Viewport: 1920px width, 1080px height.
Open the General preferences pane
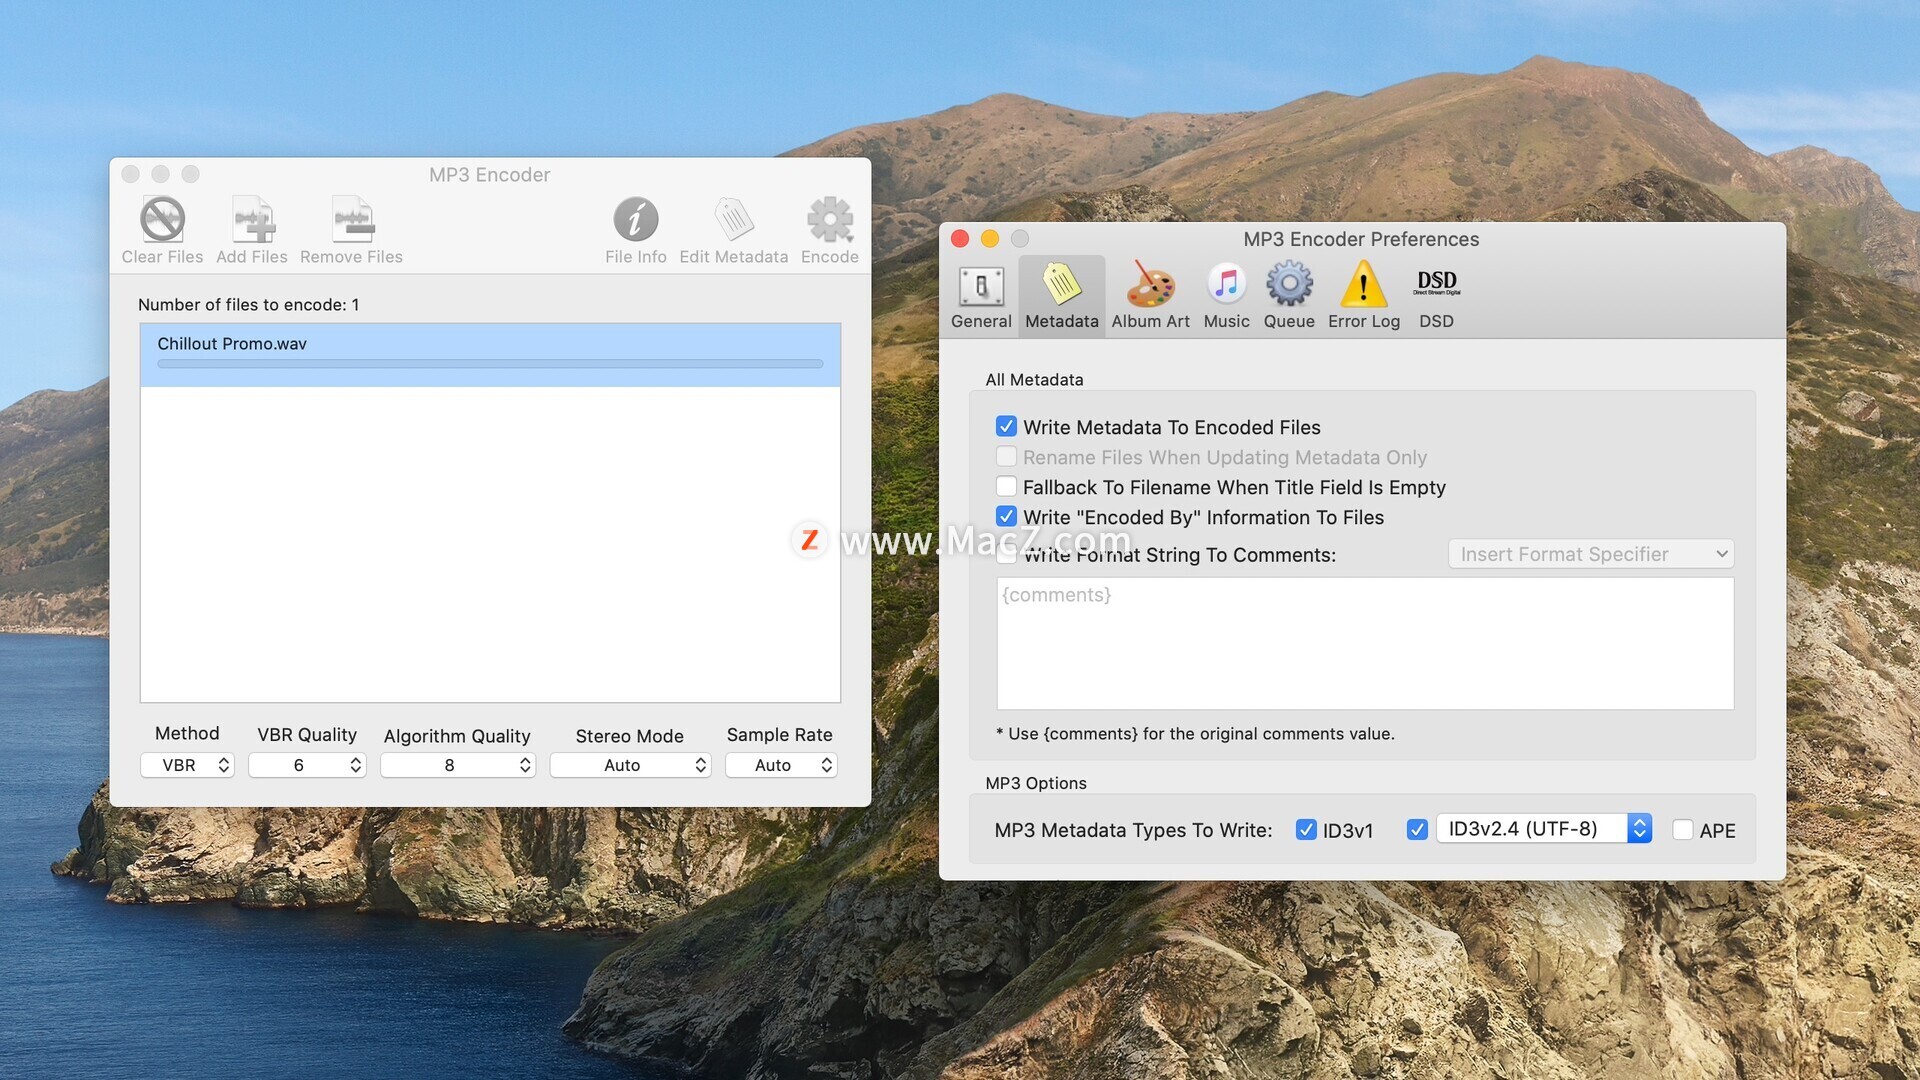[981, 296]
